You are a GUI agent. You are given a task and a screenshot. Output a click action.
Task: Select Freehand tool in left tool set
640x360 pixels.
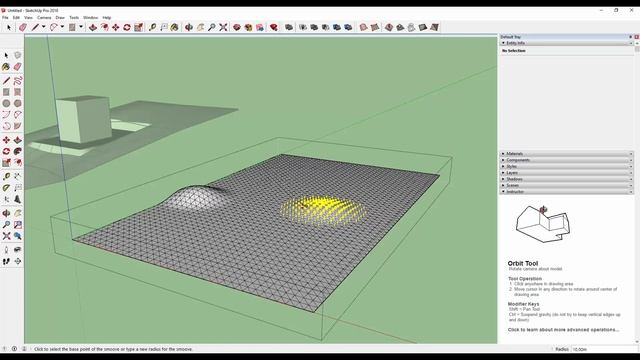click(x=18, y=80)
